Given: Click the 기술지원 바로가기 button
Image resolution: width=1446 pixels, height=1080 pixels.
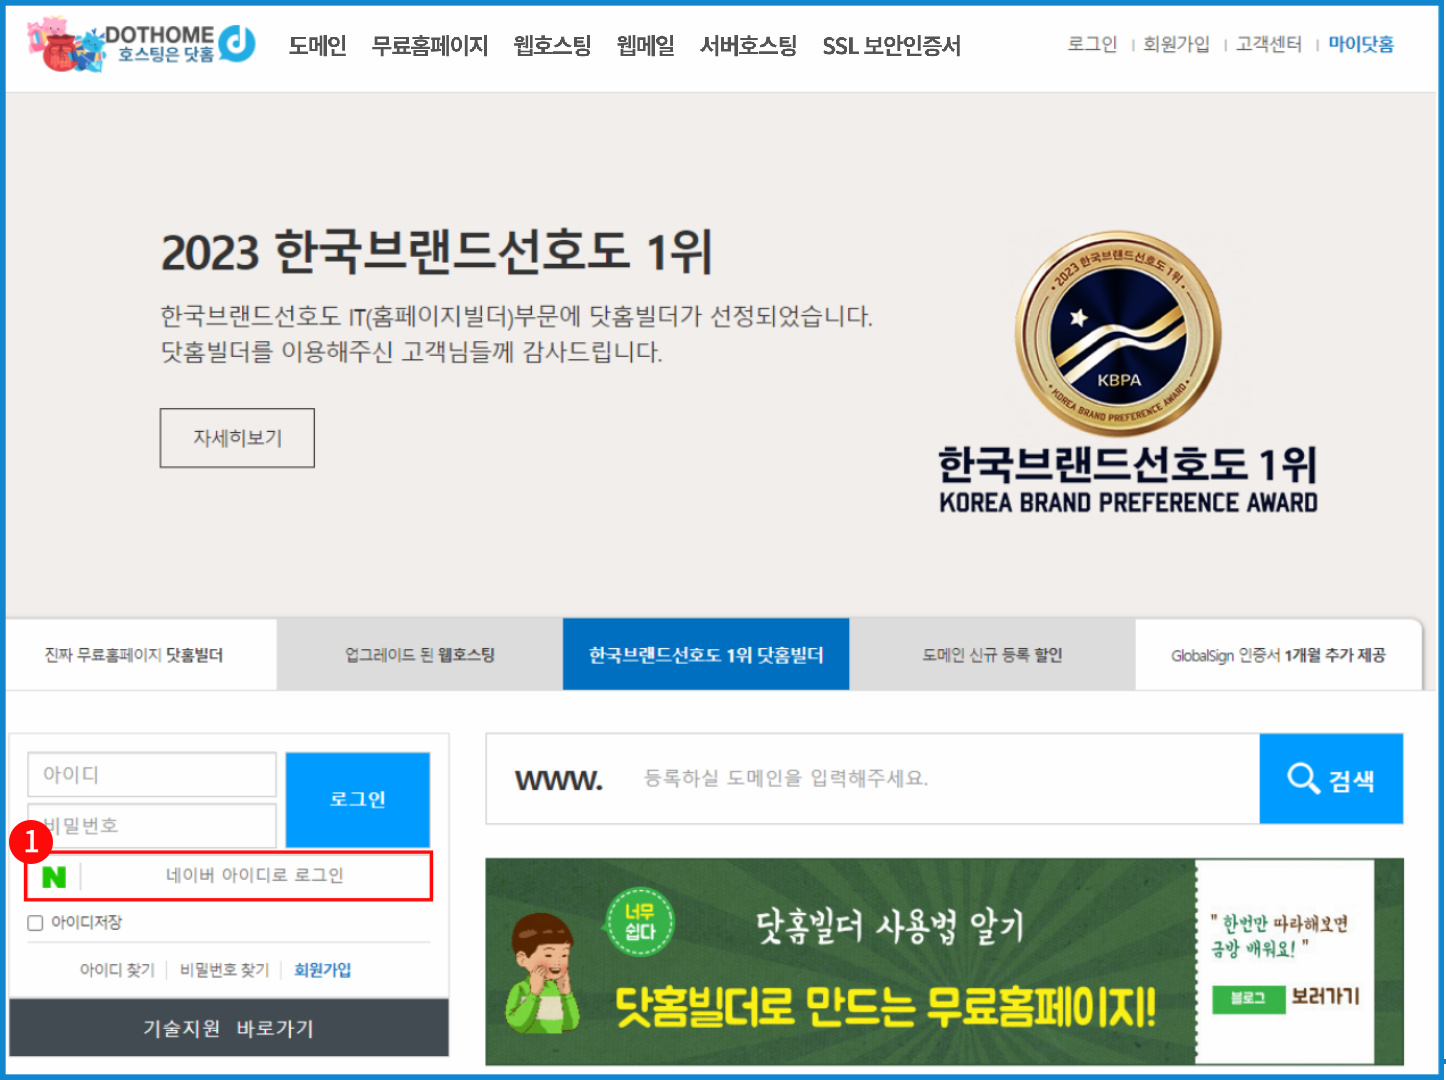Looking at the screenshot, I should tap(229, 1028).
